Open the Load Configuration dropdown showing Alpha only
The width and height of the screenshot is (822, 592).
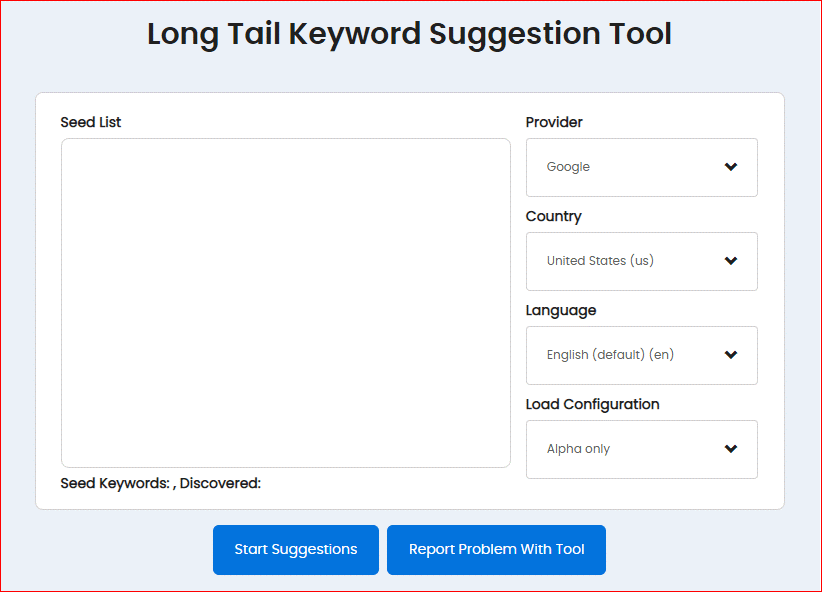click(642, 449)
